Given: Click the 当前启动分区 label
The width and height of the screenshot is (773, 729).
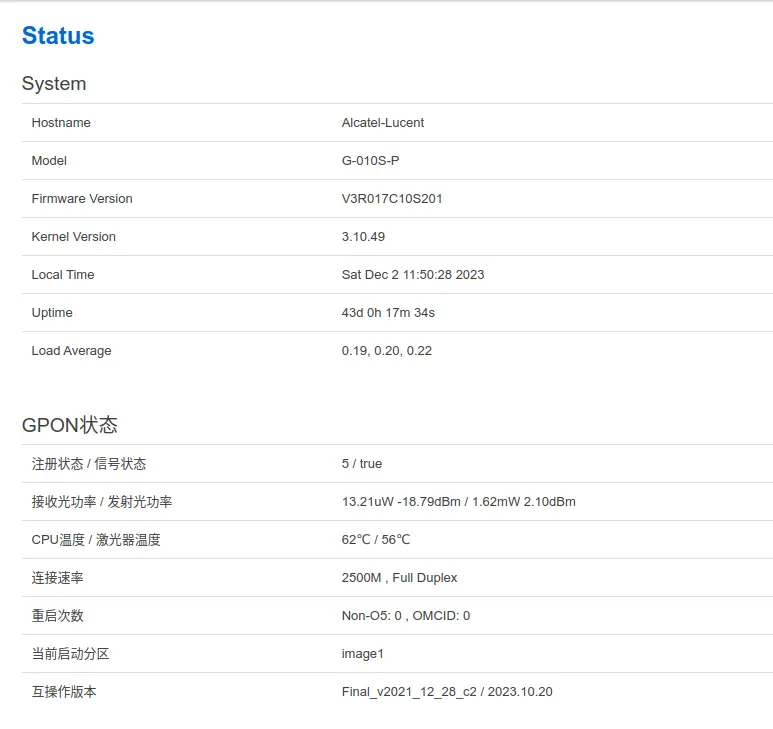Looking at the screenshot, I should 70,654.
